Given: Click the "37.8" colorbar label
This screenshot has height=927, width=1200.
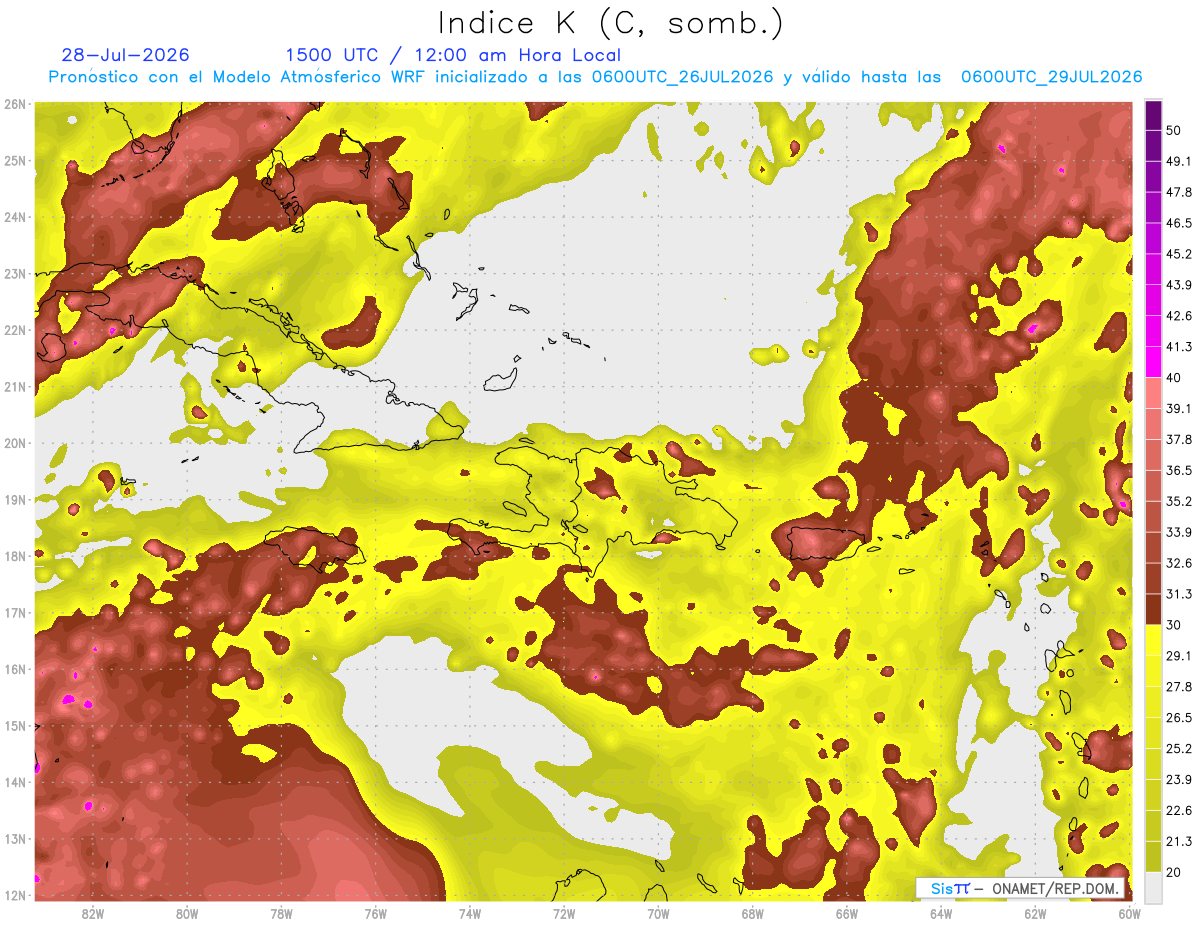Looking at the screenshot, I should point(1178,439).
